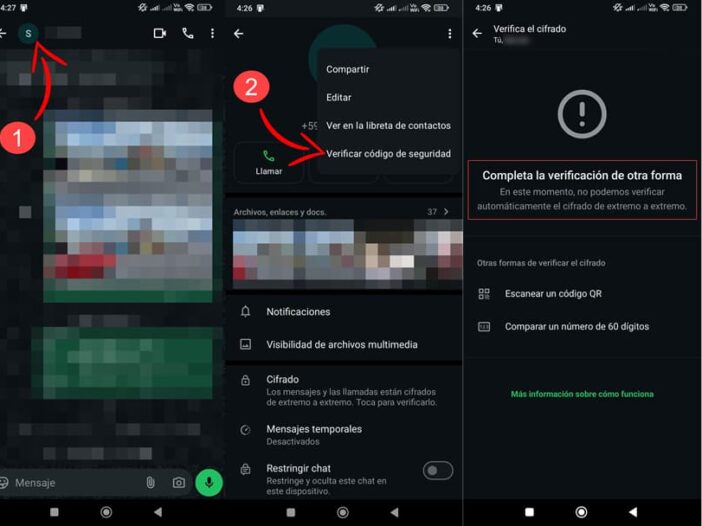Tap the QR code icon
Viewport: 702px width, 526px height.
click(x=484, y=294)
